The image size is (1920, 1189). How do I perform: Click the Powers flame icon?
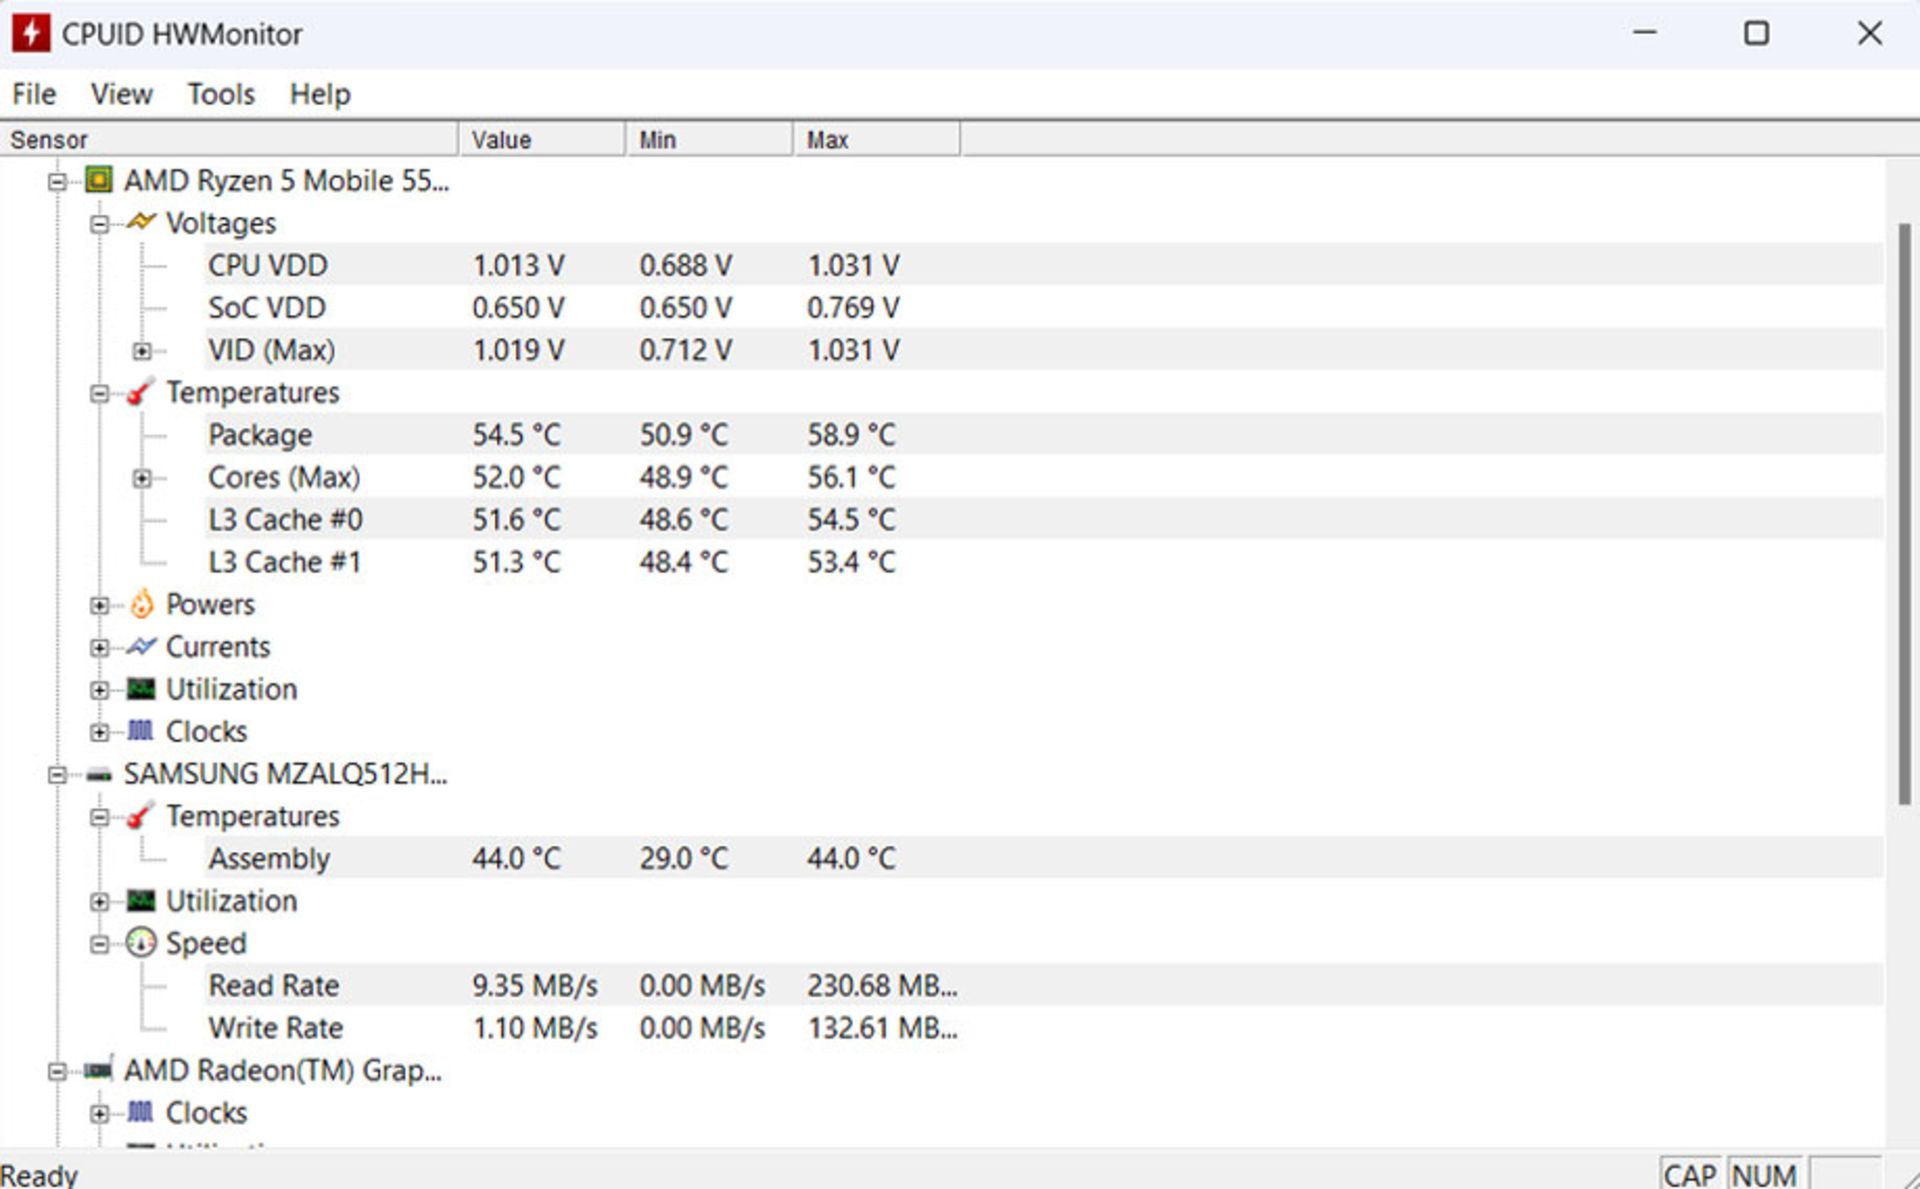click(x=142, y=604)
